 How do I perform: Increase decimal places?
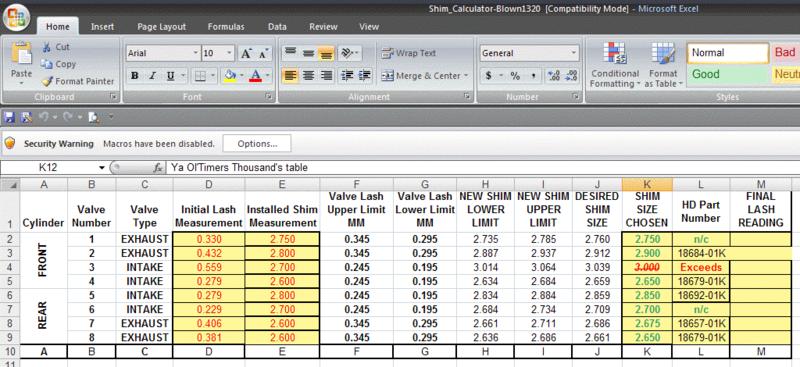[x=554, y=76]
